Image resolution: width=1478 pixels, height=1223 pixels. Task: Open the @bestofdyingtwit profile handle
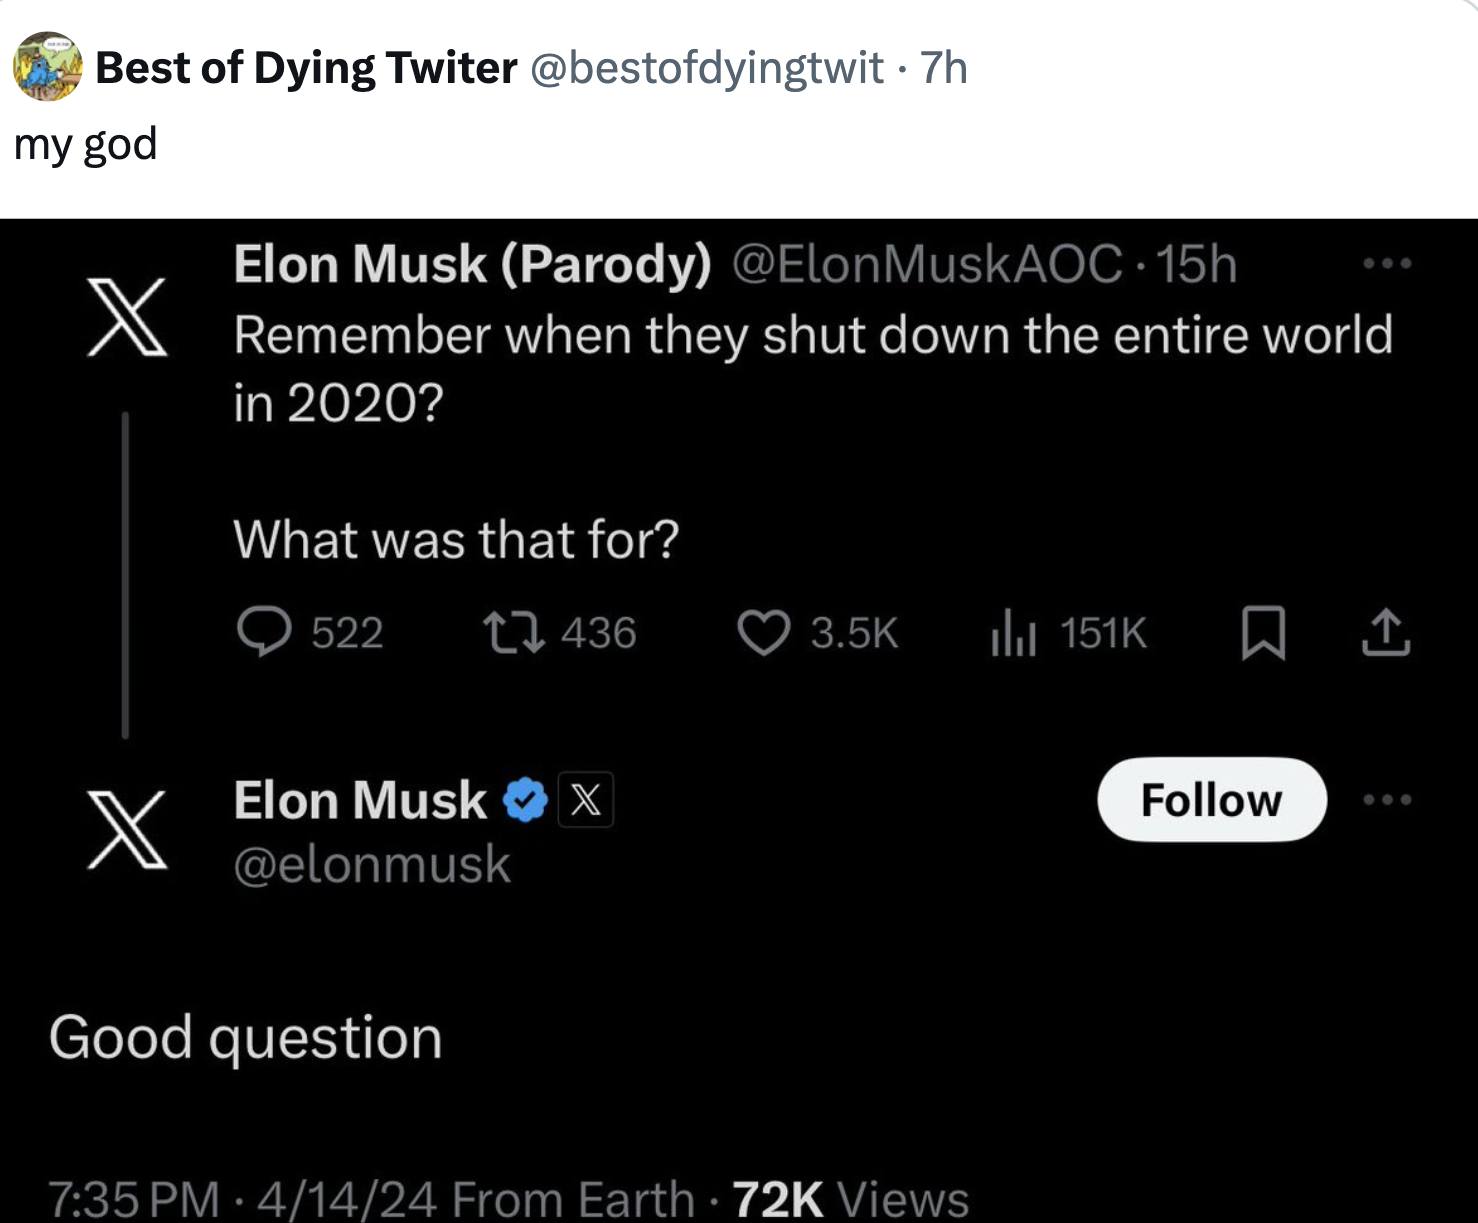[705, 68]
